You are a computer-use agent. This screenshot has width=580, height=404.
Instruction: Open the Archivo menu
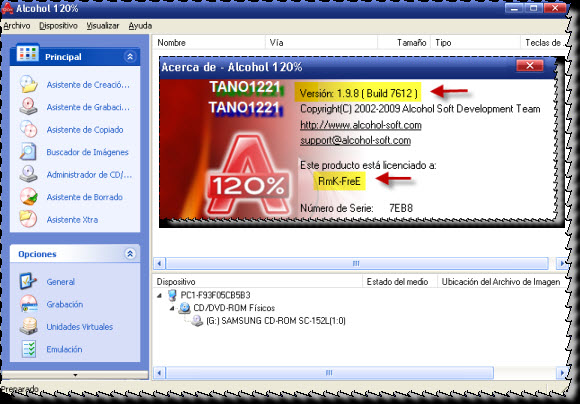17,26
